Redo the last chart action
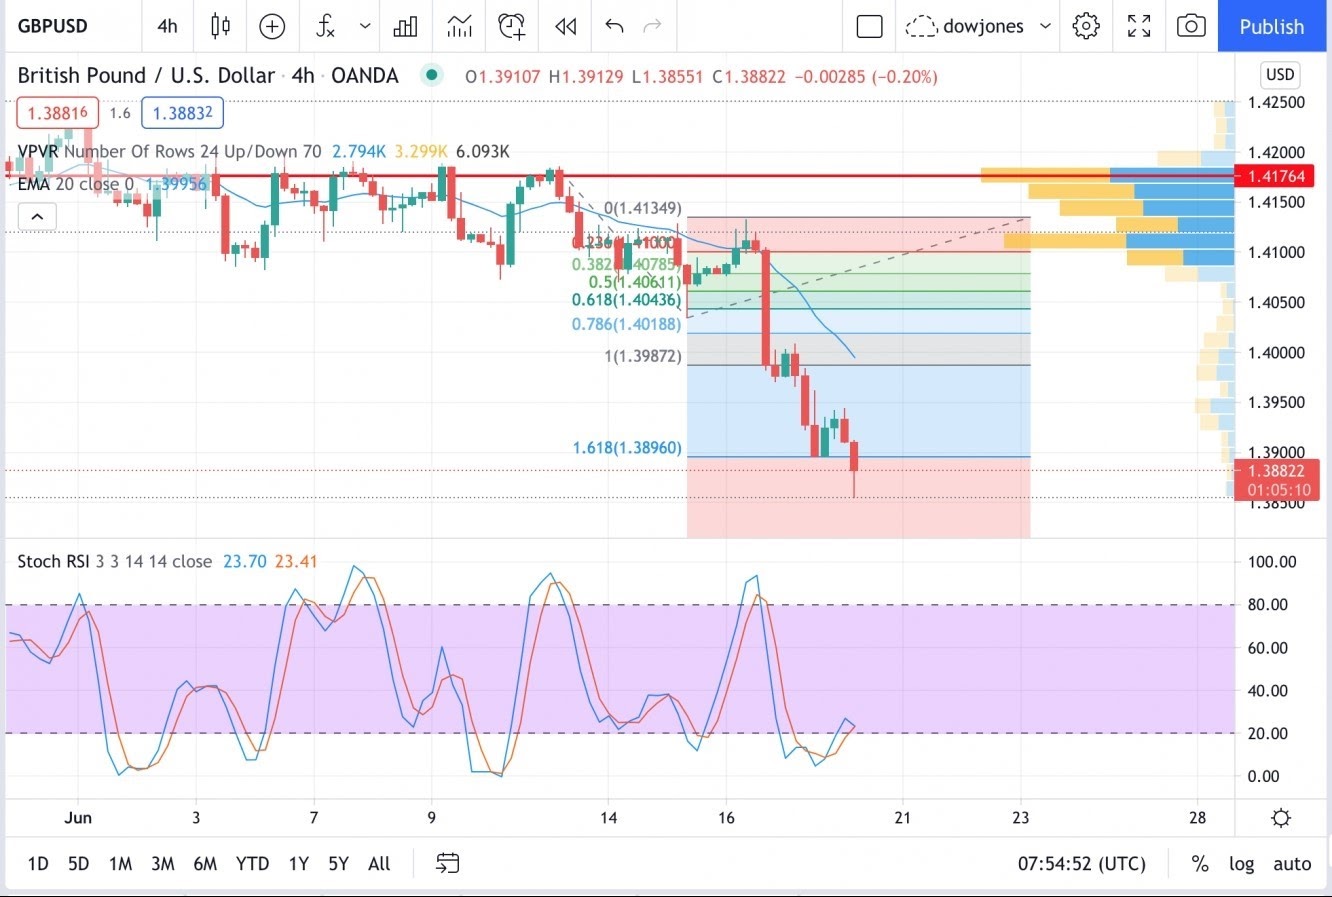Viewport: 1332px width, 897px height. point(653,27)
